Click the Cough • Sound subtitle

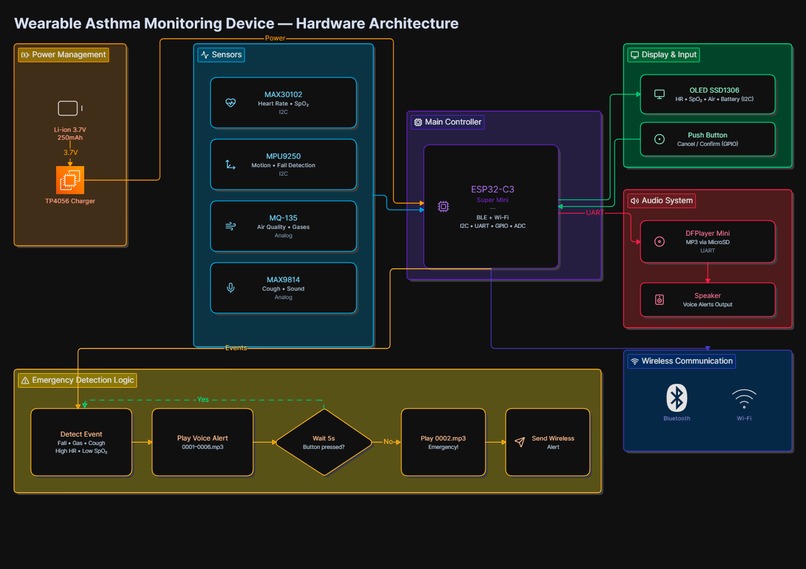tap(283, 289)
